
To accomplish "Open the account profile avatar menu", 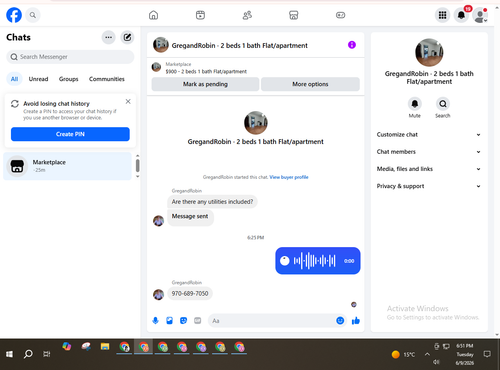I will 480,15.
